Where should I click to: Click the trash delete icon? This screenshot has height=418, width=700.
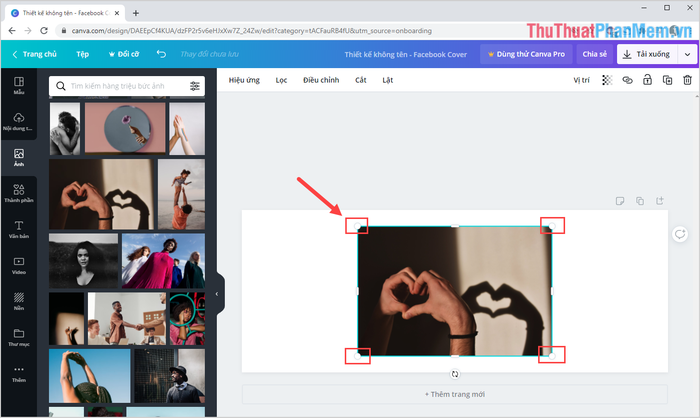688,80
